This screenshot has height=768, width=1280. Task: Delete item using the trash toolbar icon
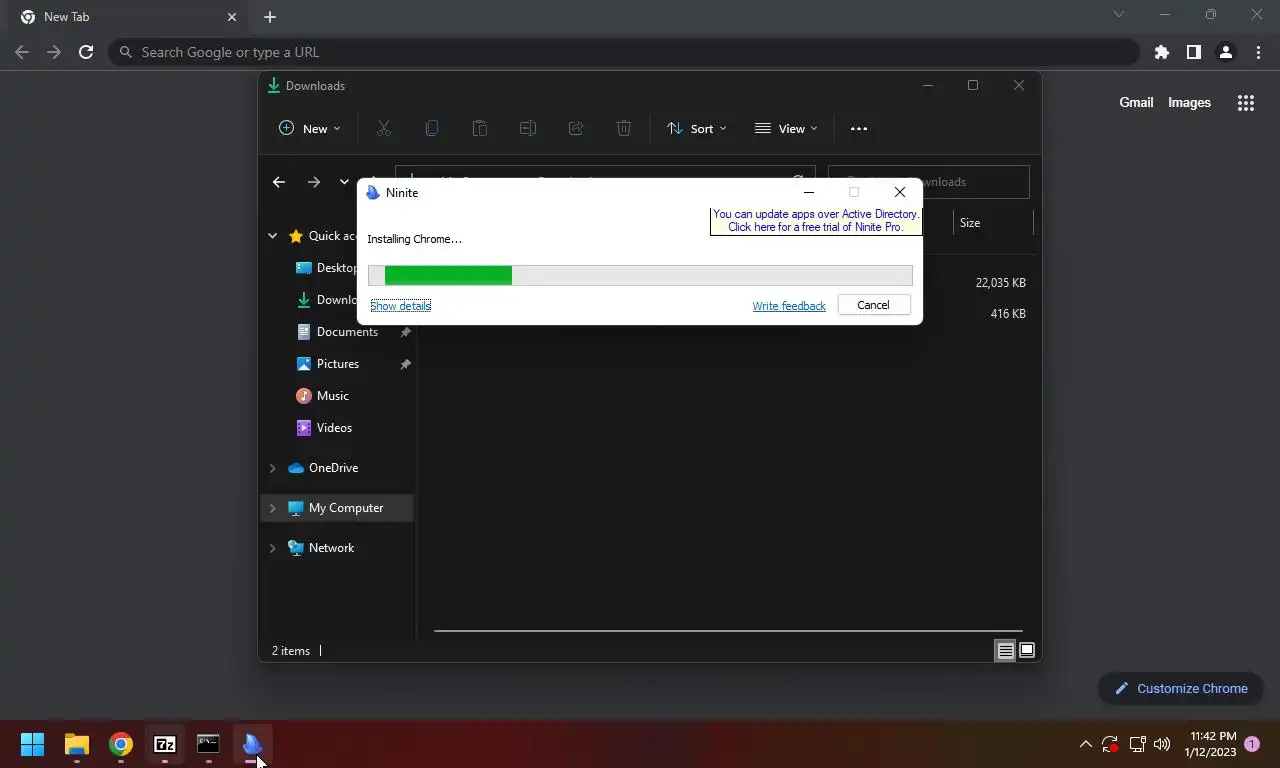(624, 128)
